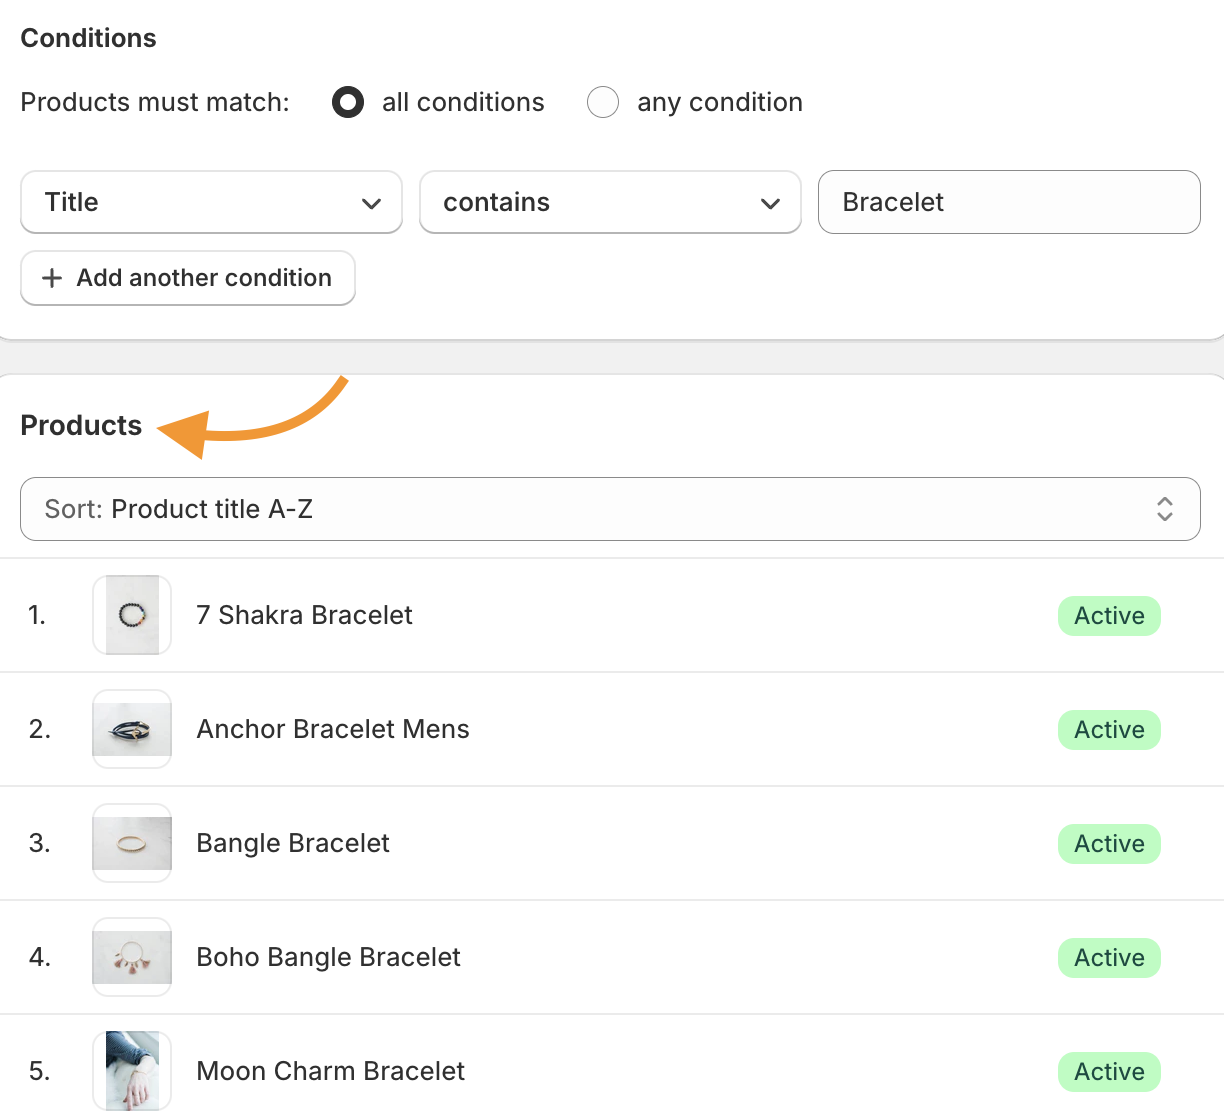Click the Anchor Bracelet Mens thumbnail
Image resolution: width=1224 pixels, height=1116 pixels.
pyautogui.click(x=132, y=729)
